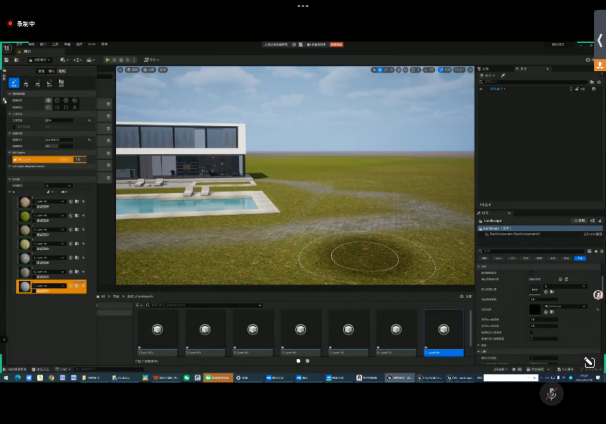Image resolution: width=606 pixels, height=424 pixels.
Task: Open the Windows Start menu
Action: pos(5,378)
